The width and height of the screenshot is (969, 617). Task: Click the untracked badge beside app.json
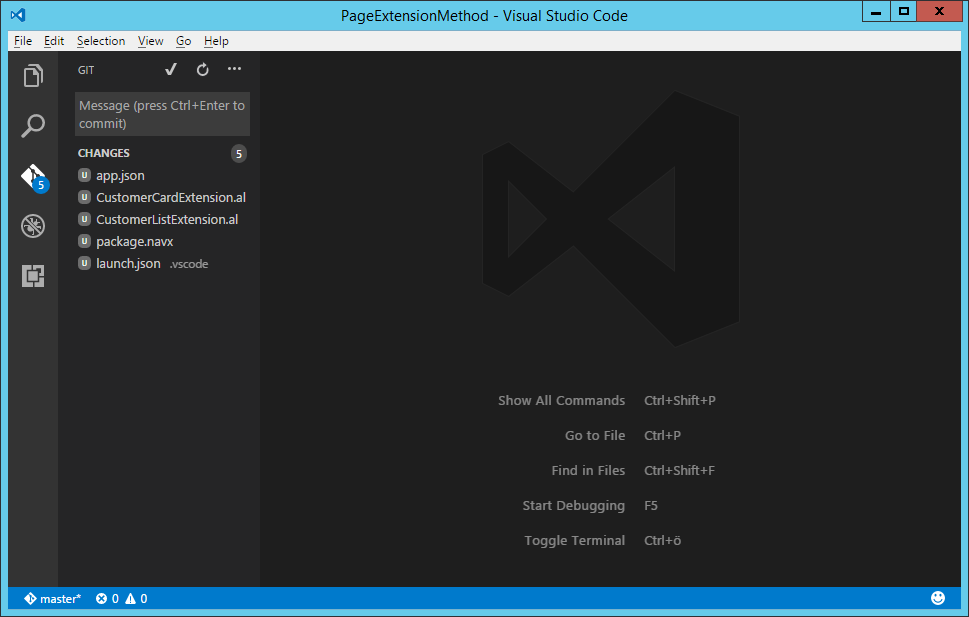click(85, 175)
